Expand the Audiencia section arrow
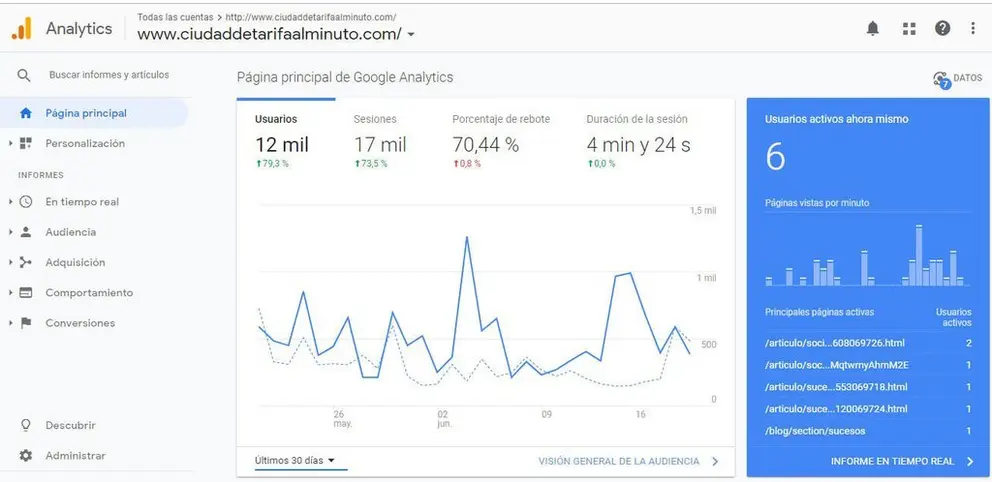Viewport: 992px width, 482px height. [x=11, y=232]
